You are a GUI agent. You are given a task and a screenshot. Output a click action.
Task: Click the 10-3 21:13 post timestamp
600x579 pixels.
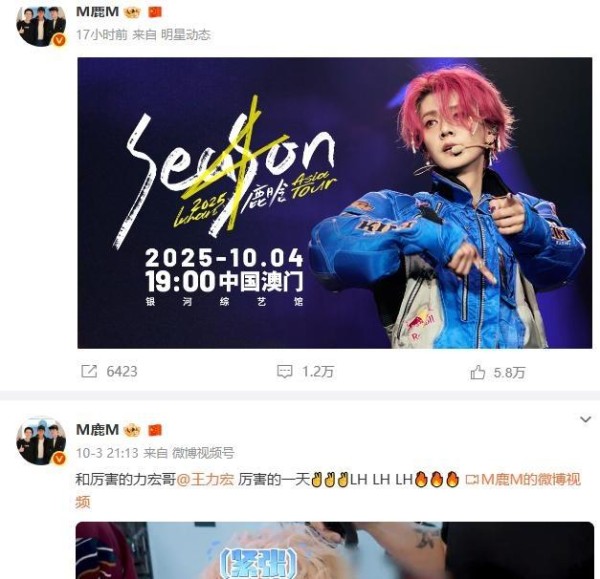pyautogui.click(x=107, y=453)
